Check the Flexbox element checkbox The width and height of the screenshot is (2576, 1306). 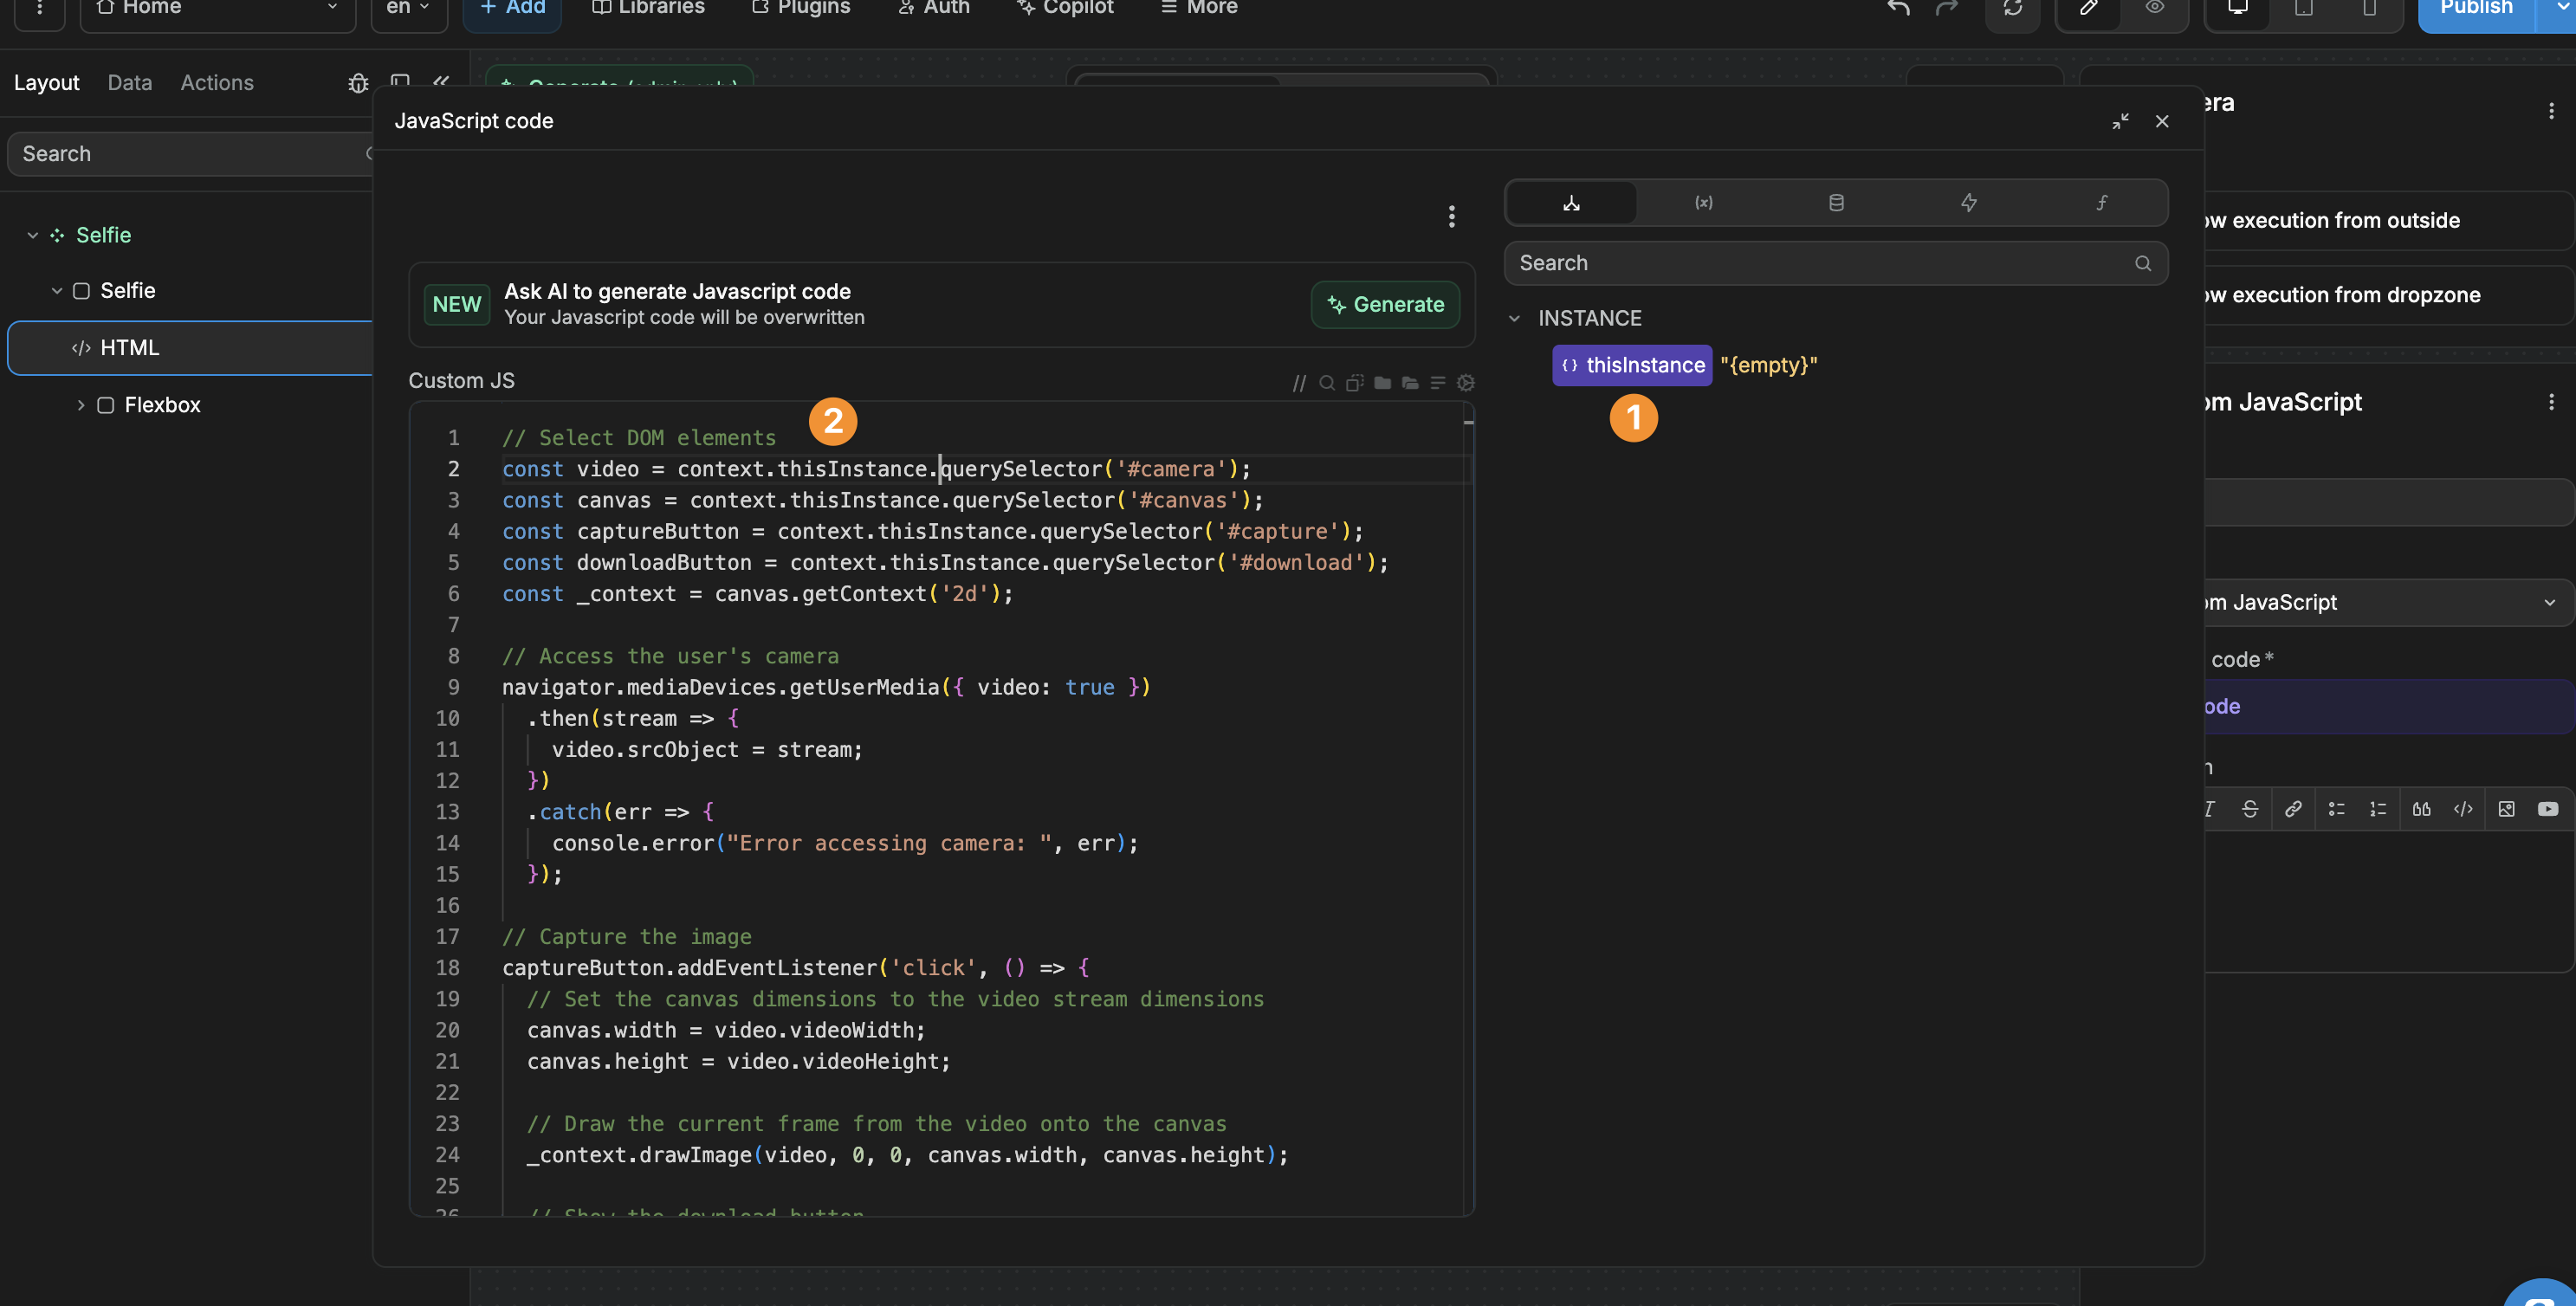[x=105, y=405]
